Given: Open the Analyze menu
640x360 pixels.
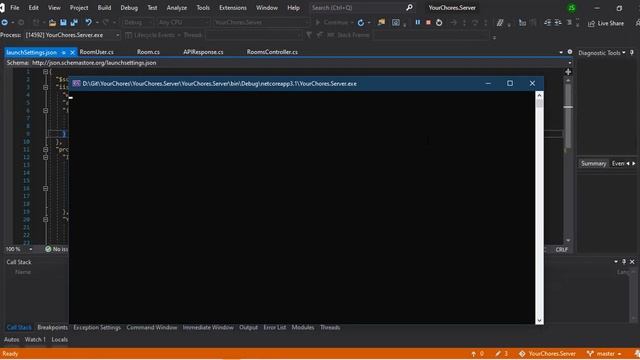Looking at the screenshot, I should click(177, 8).
